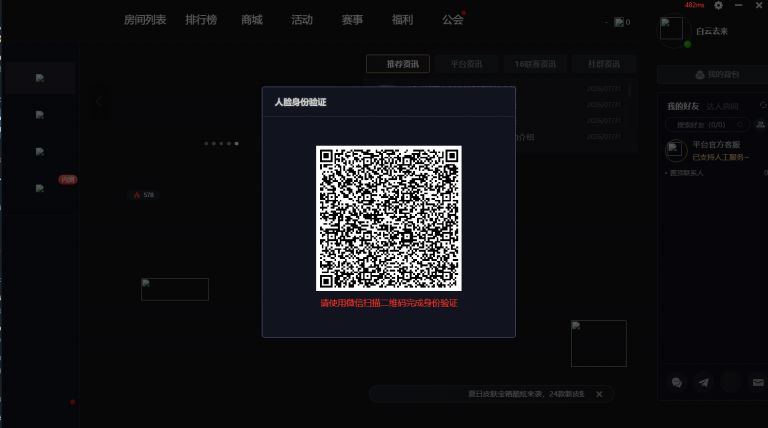
Task: Open the mail envelope icon at bottom right
Action: click(758, 382)
